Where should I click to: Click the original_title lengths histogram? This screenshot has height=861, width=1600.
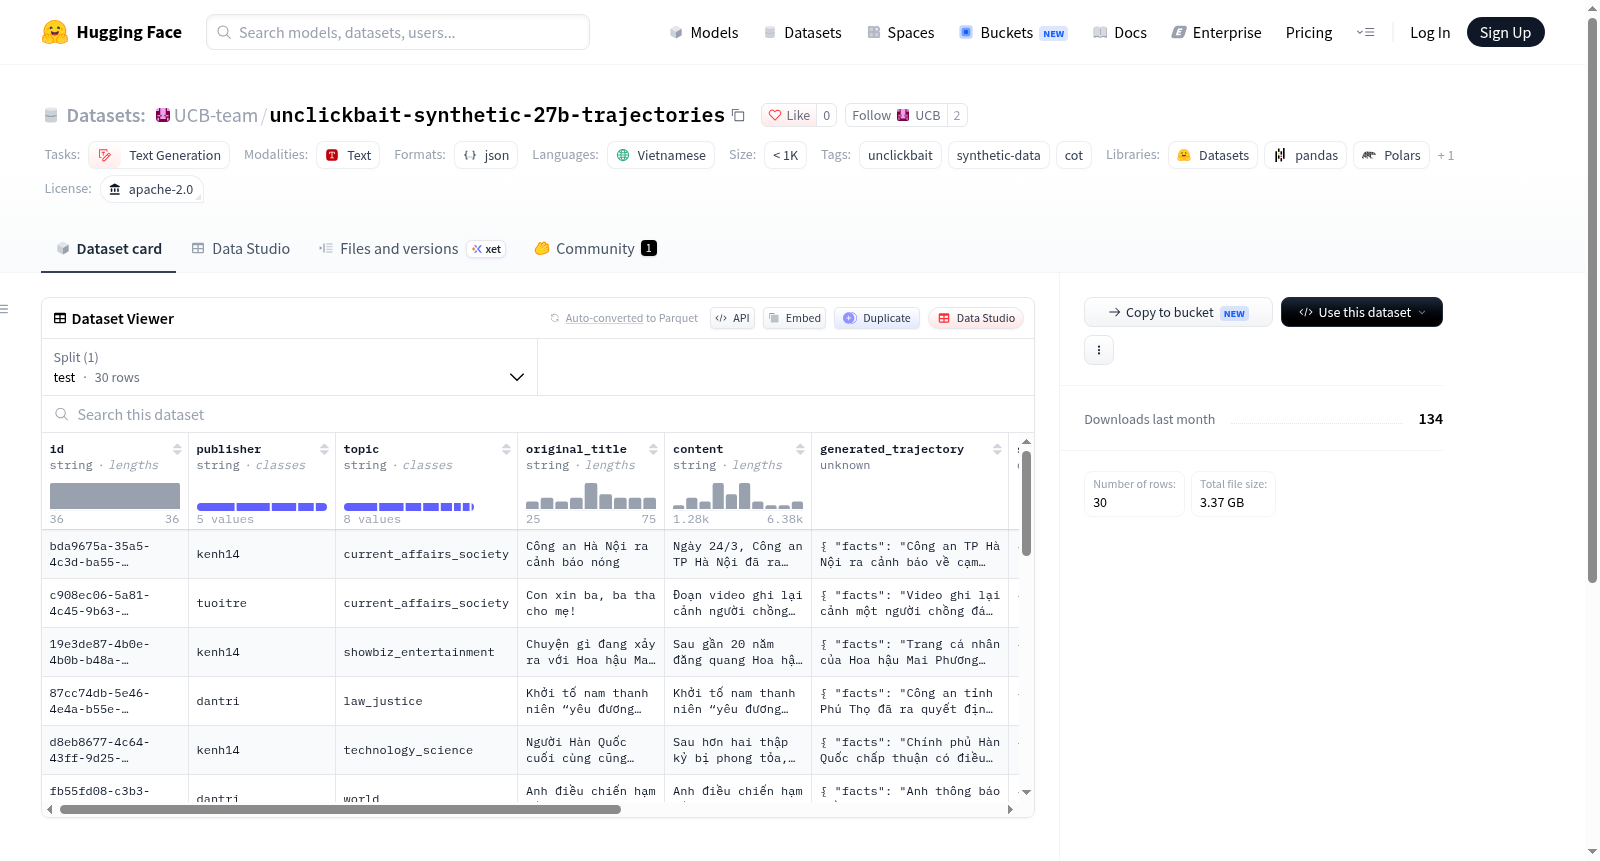point(591,496)
